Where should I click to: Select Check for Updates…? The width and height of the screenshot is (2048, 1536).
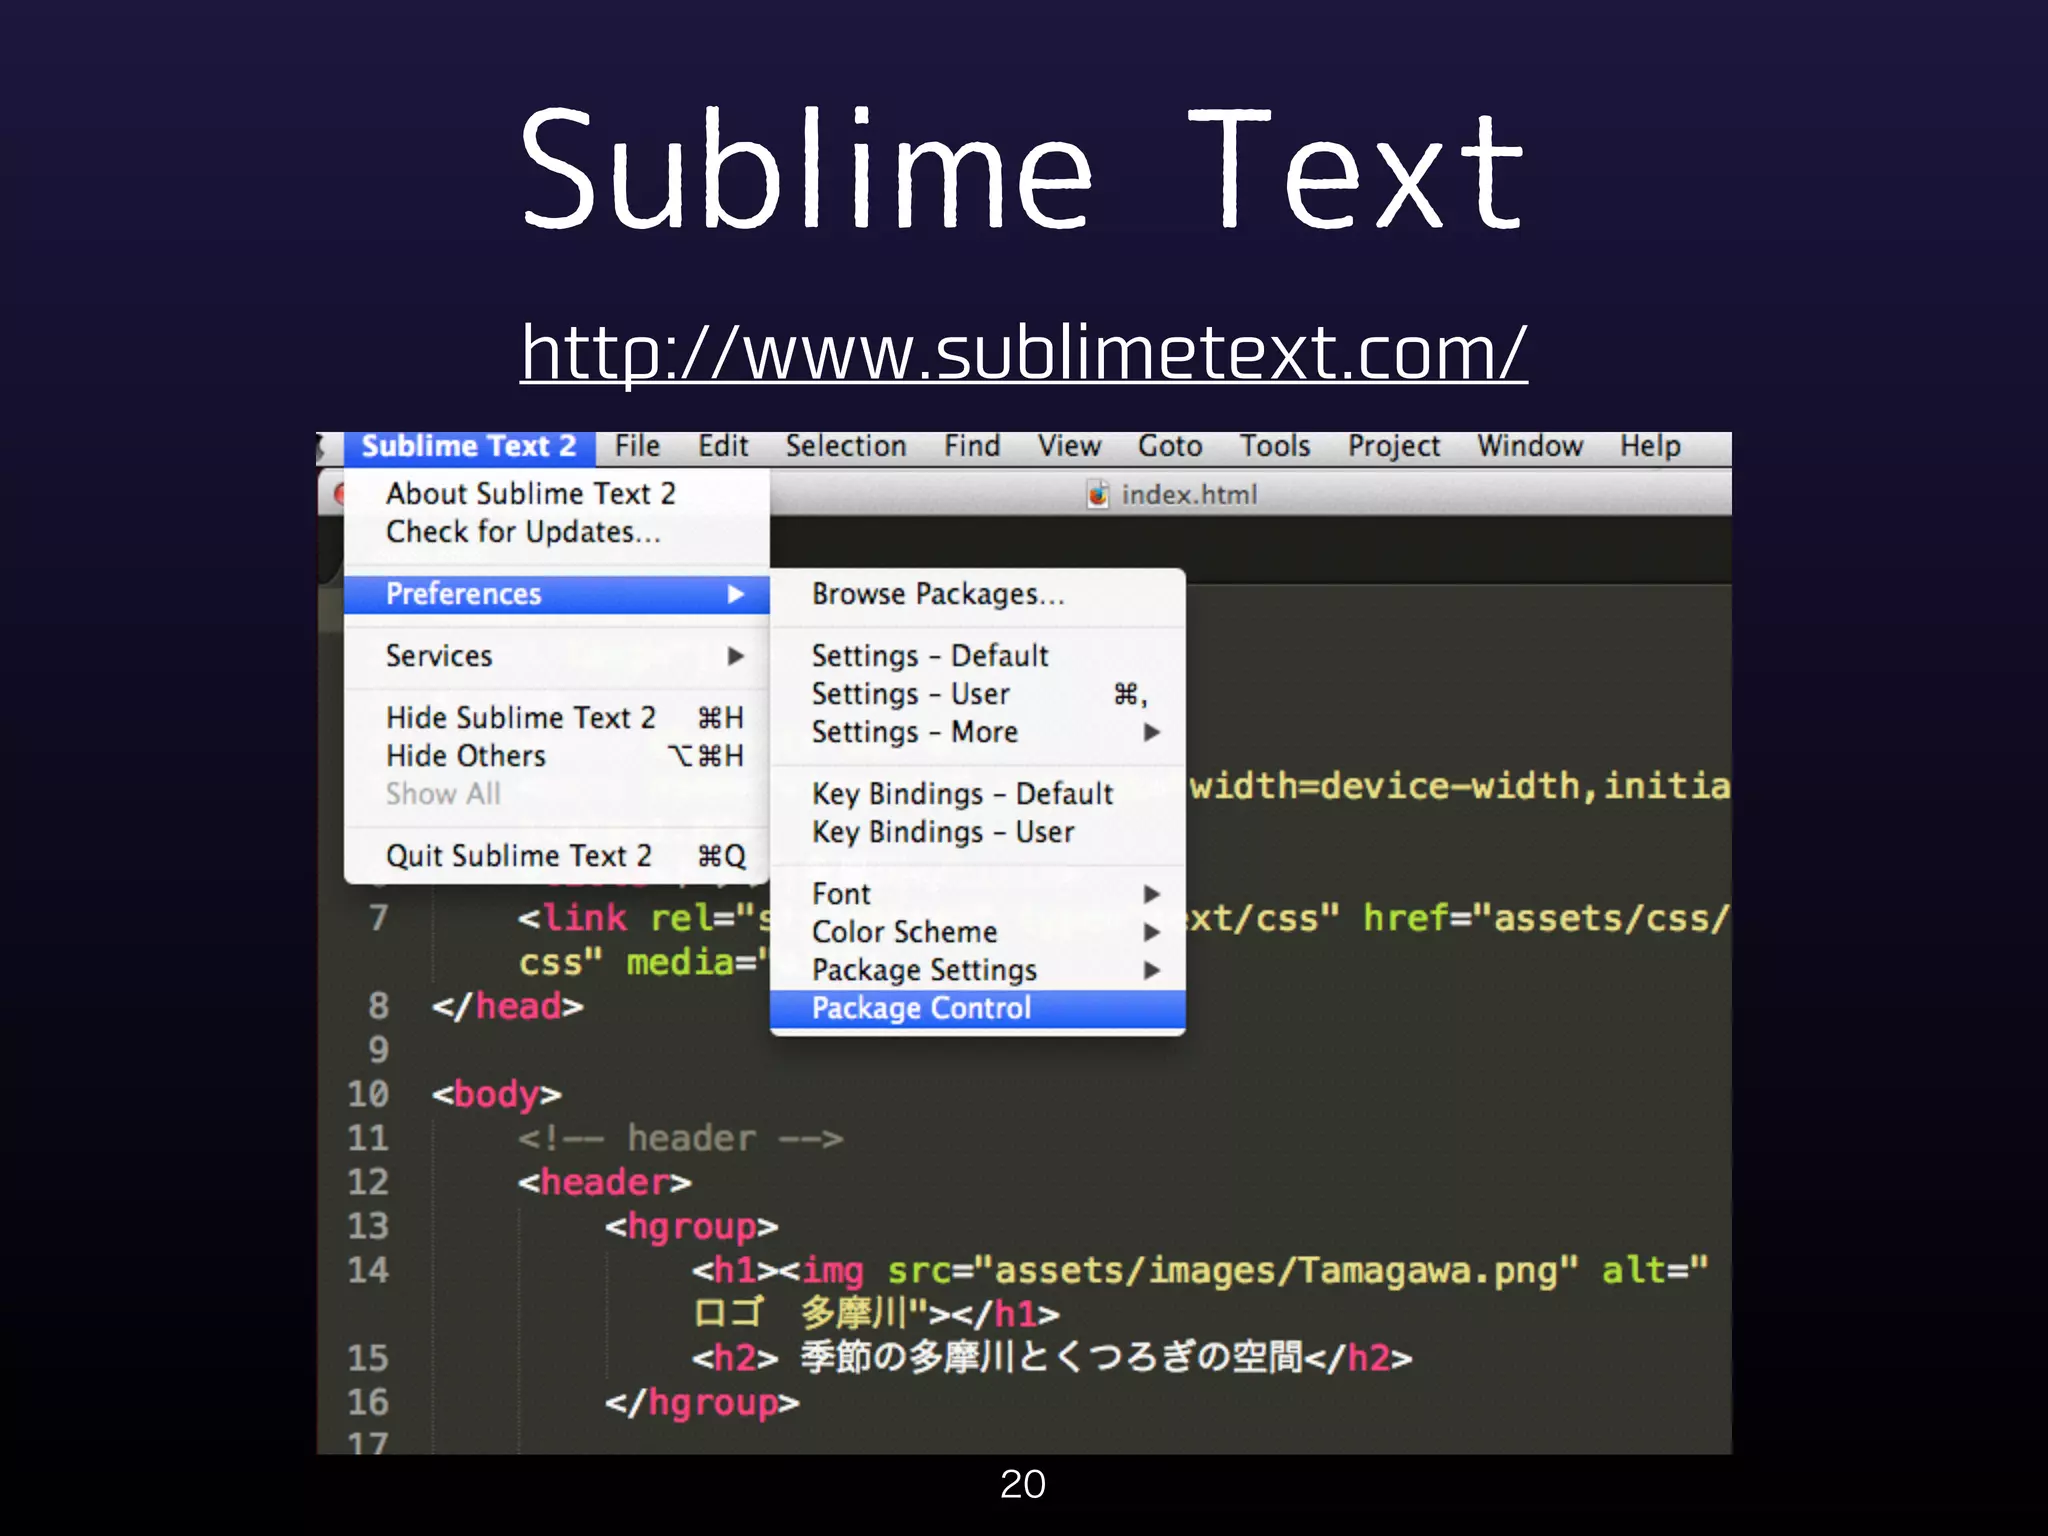[557, 532]
